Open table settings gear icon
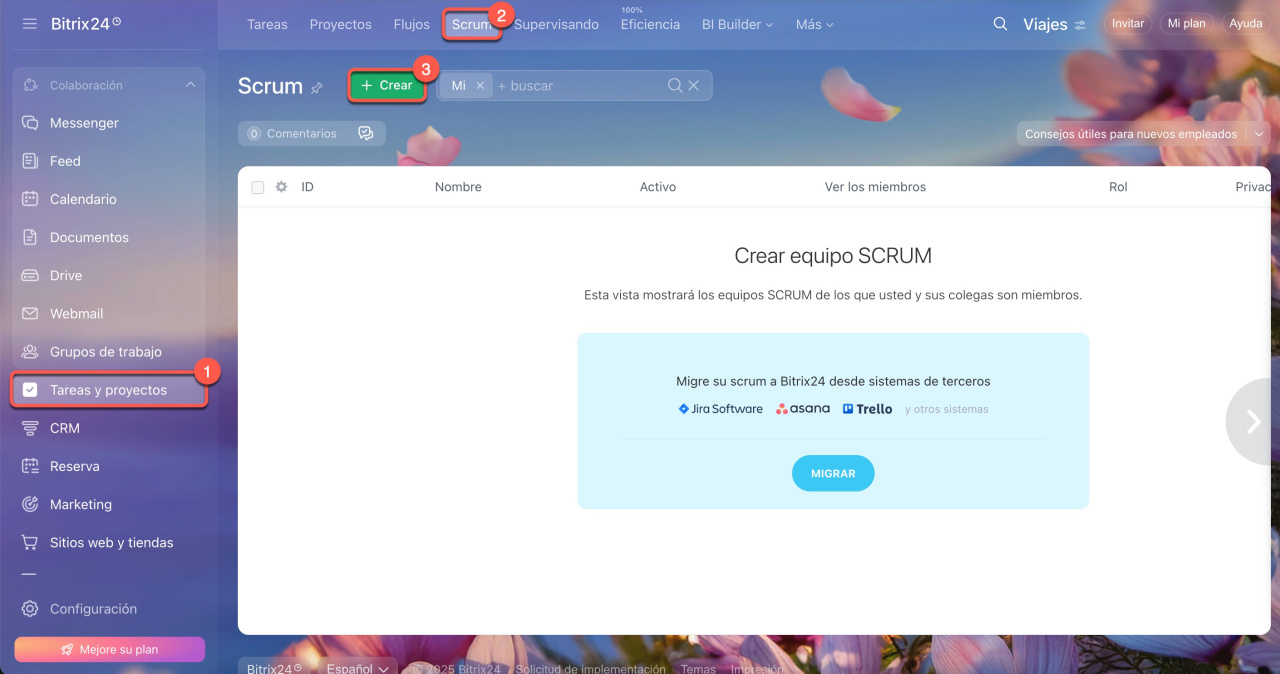The image size is (1280, 674). tap(281, 187)
